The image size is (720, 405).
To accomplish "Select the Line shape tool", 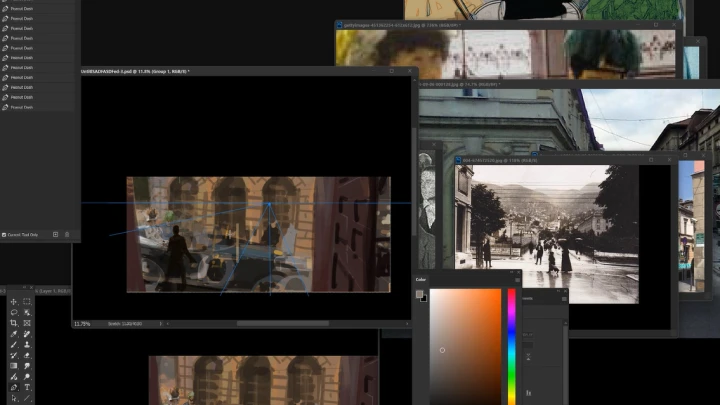I will coord(27,398).
